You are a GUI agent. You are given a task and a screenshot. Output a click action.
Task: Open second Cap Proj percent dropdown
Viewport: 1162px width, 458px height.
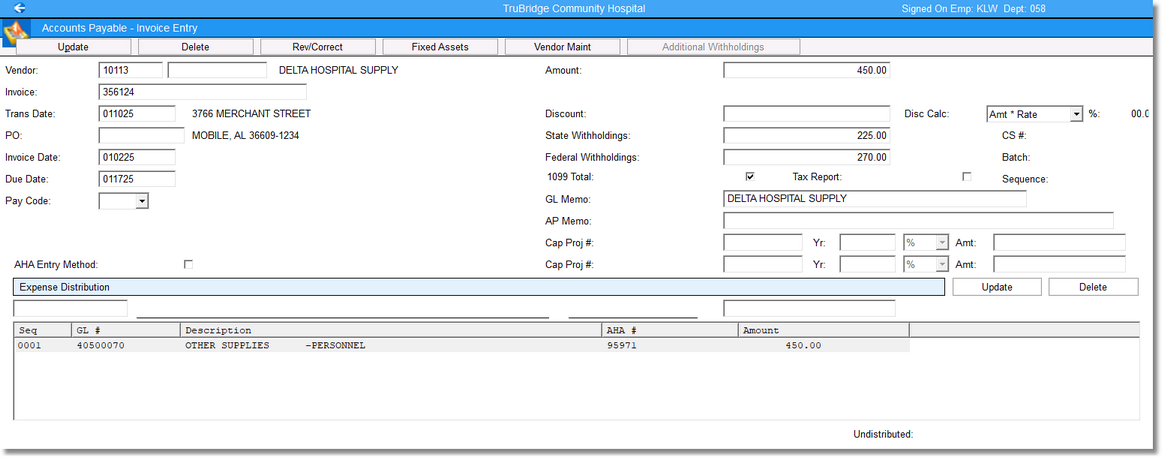coord(942,264)
